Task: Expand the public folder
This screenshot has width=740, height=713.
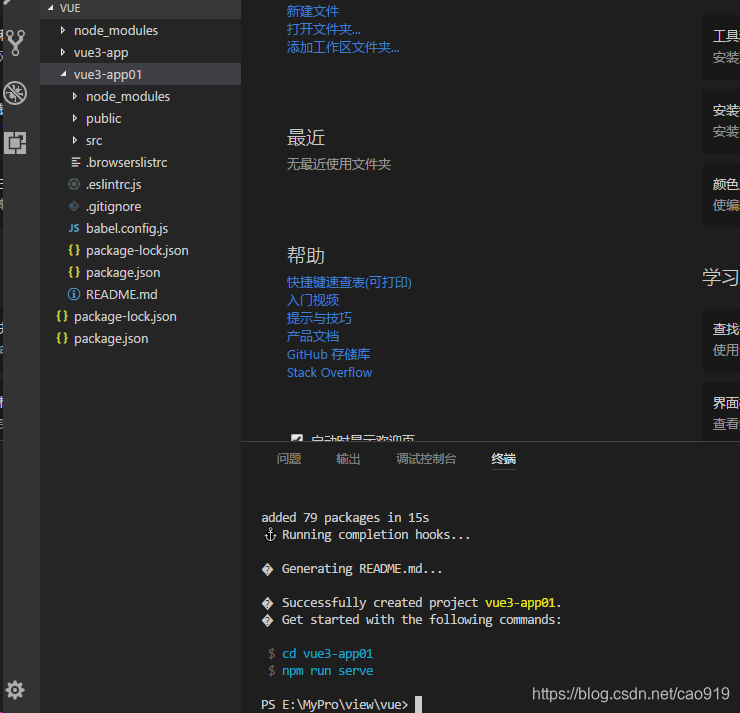Action: (75, 118)
